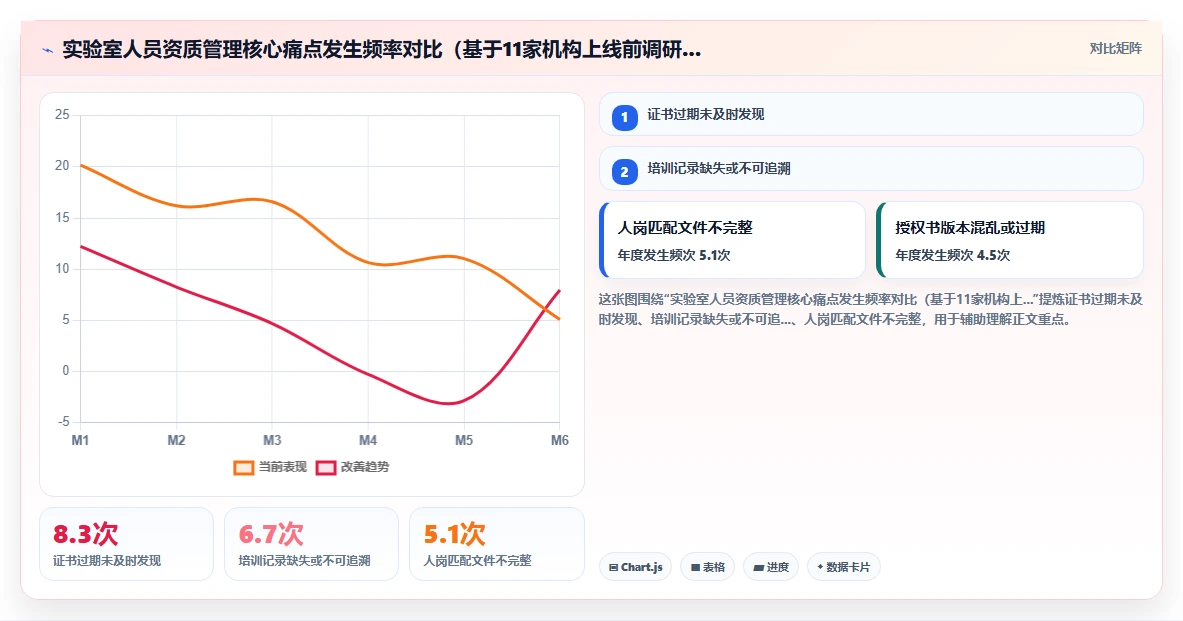
Task: Open the 5.1次 statistic card
Action: pyautogui.click(x=496, y=544)
